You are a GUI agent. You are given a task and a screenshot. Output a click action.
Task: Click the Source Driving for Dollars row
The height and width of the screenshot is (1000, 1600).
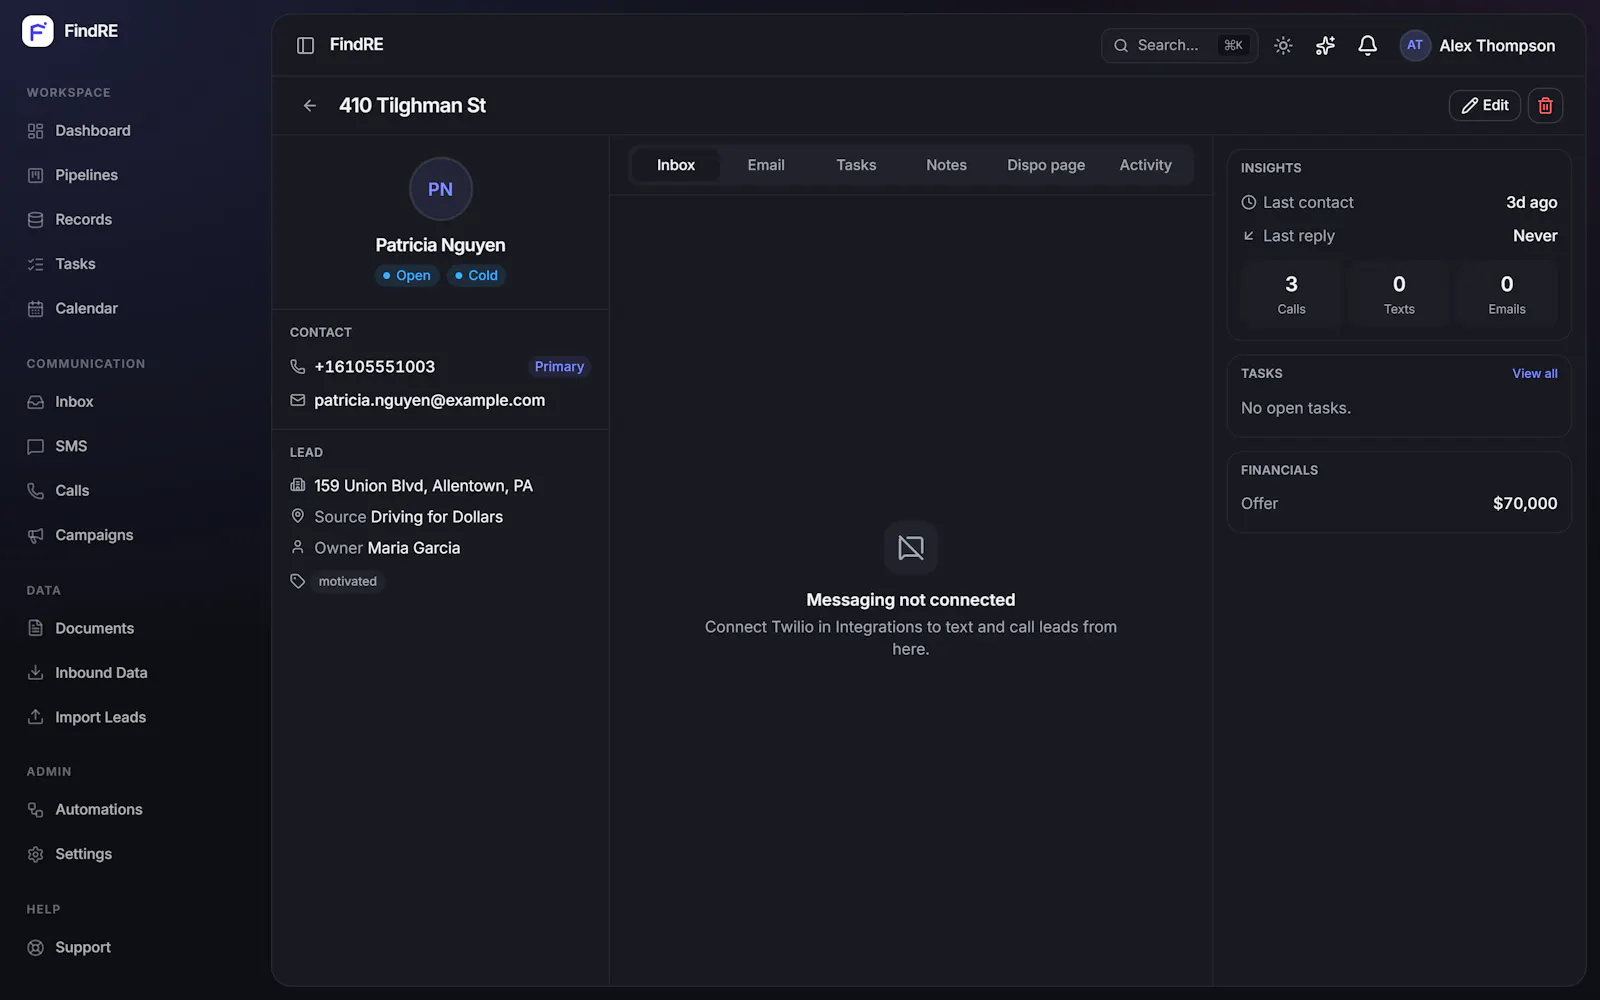[397, 517]
